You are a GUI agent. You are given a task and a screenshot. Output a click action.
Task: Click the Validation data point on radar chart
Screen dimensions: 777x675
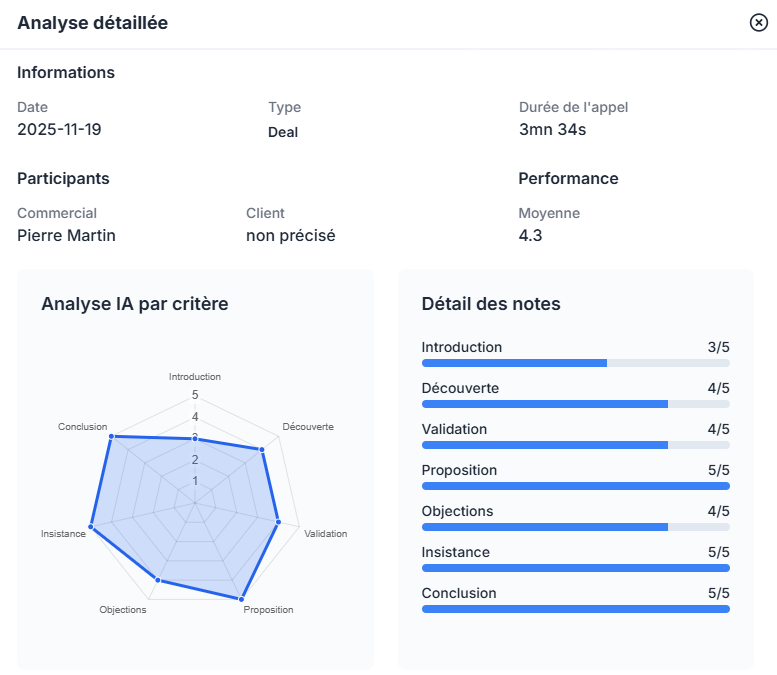click(x=278, y=522)
